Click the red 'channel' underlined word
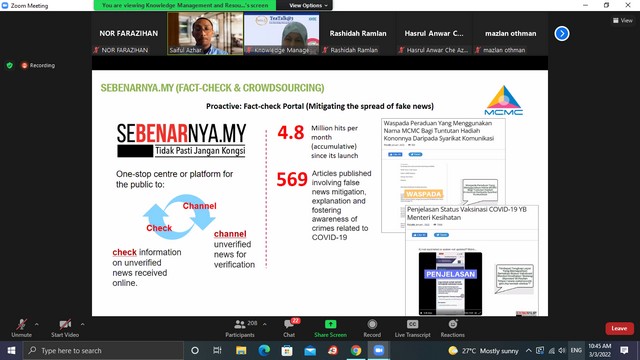 point(230,234)
